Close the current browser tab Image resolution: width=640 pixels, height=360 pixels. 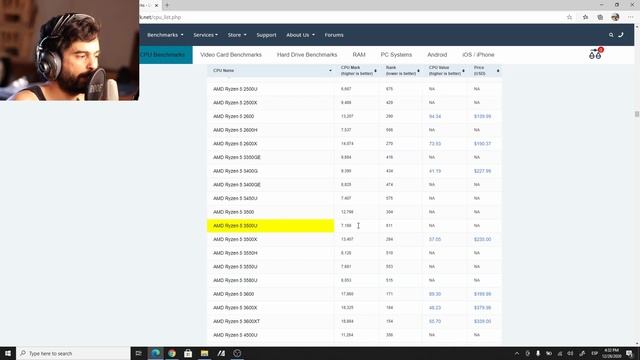click(156, 5)
